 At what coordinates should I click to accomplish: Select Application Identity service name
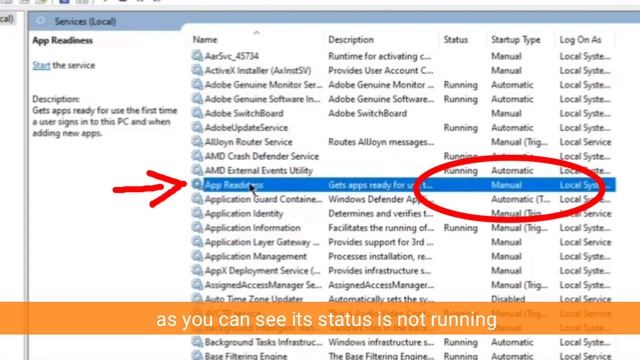click(244, 213)
